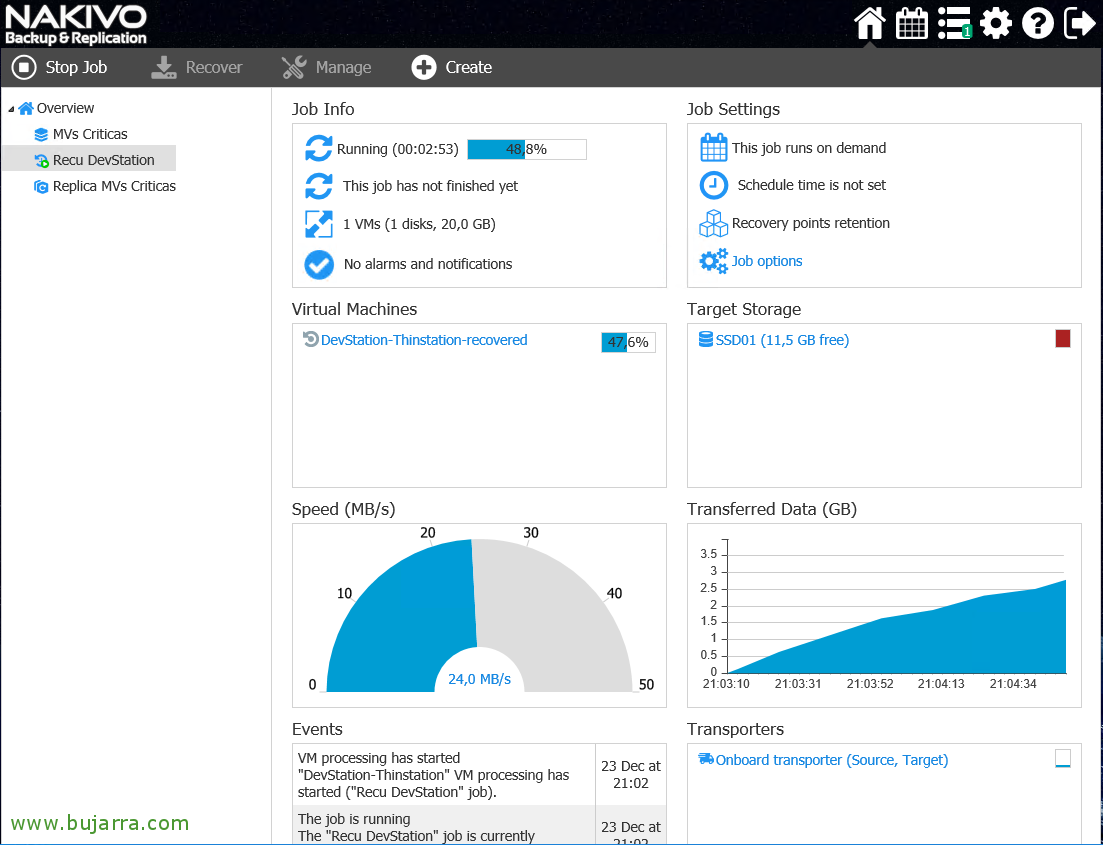1103x845 pixels.
Task: Select Overview in the job tree
Action: tap(65, 108)
